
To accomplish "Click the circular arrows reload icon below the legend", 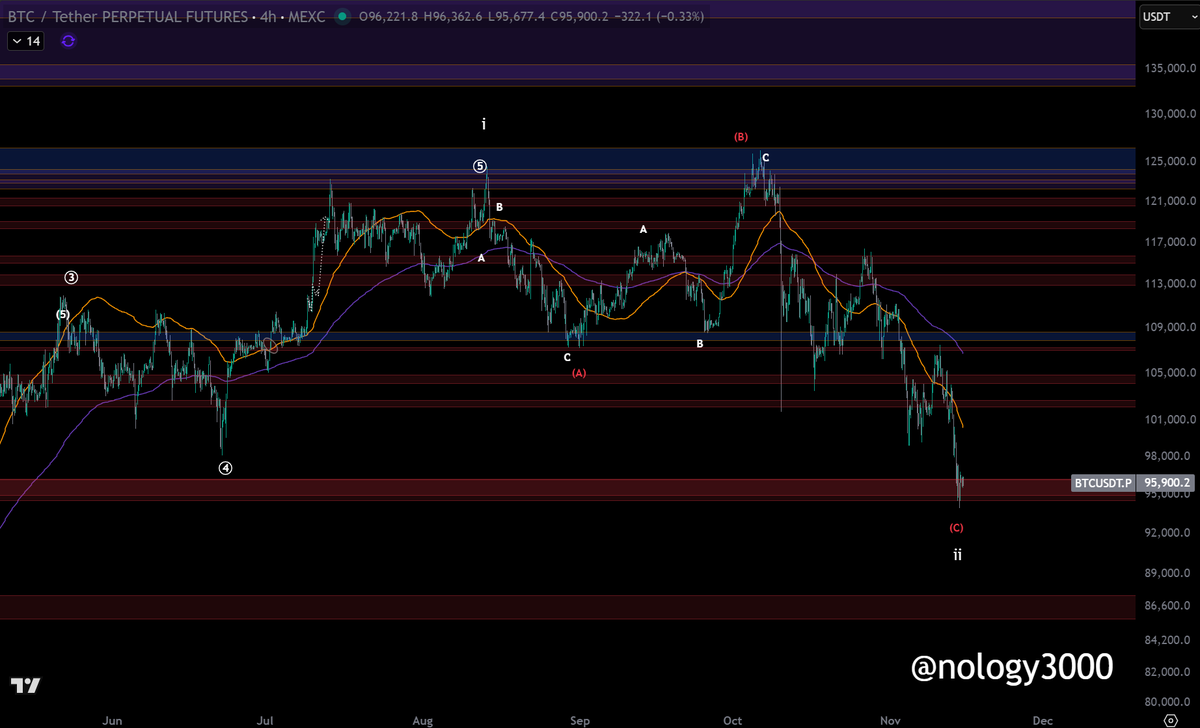I will click(x=68, y=41).
